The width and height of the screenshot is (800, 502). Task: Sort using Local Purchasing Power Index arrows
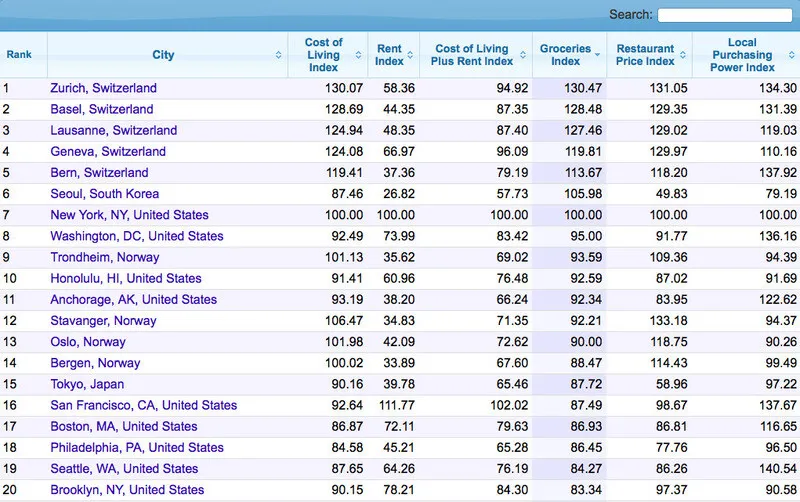(789, 55)
